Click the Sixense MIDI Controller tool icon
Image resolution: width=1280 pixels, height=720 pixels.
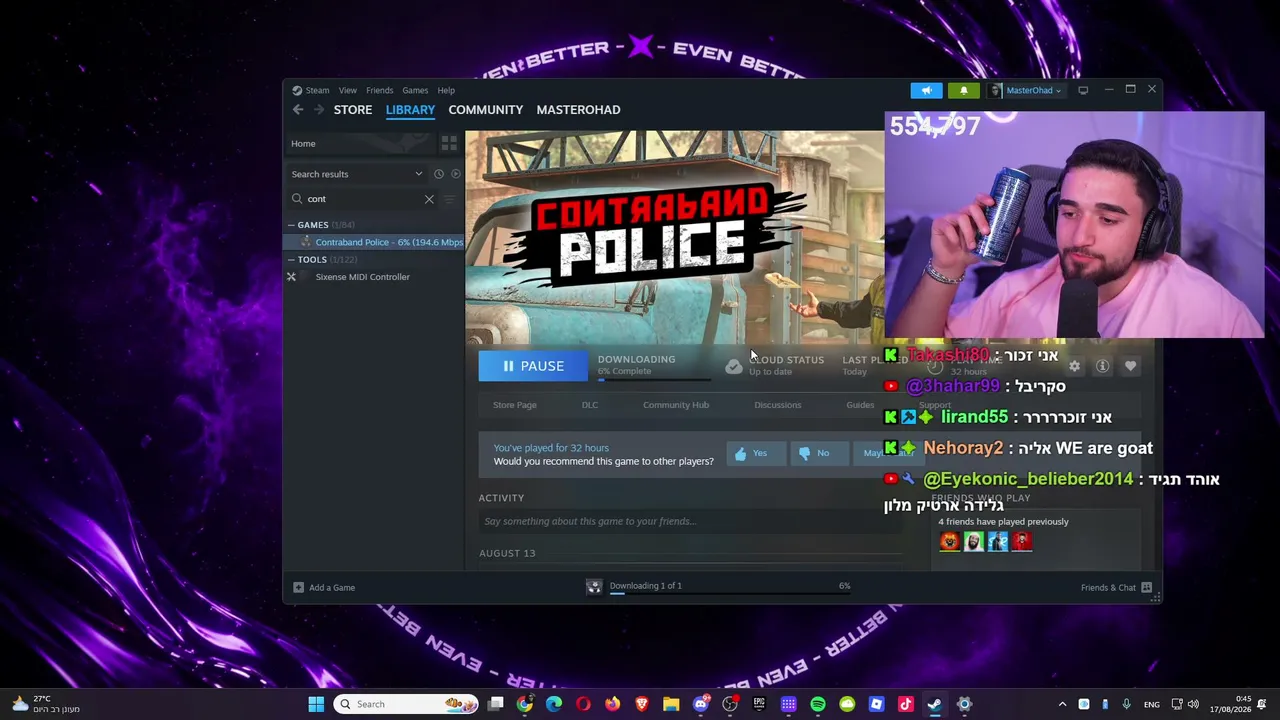pos(291,277)
